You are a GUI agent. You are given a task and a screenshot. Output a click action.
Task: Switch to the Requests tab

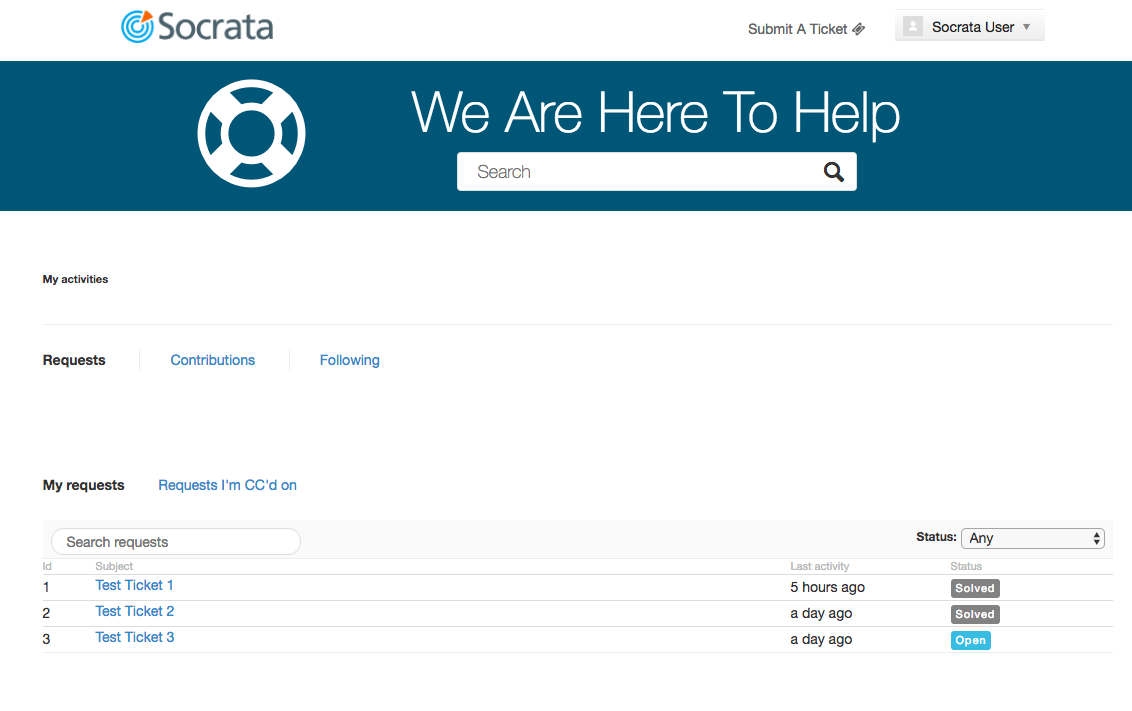(x=74, y=360)
